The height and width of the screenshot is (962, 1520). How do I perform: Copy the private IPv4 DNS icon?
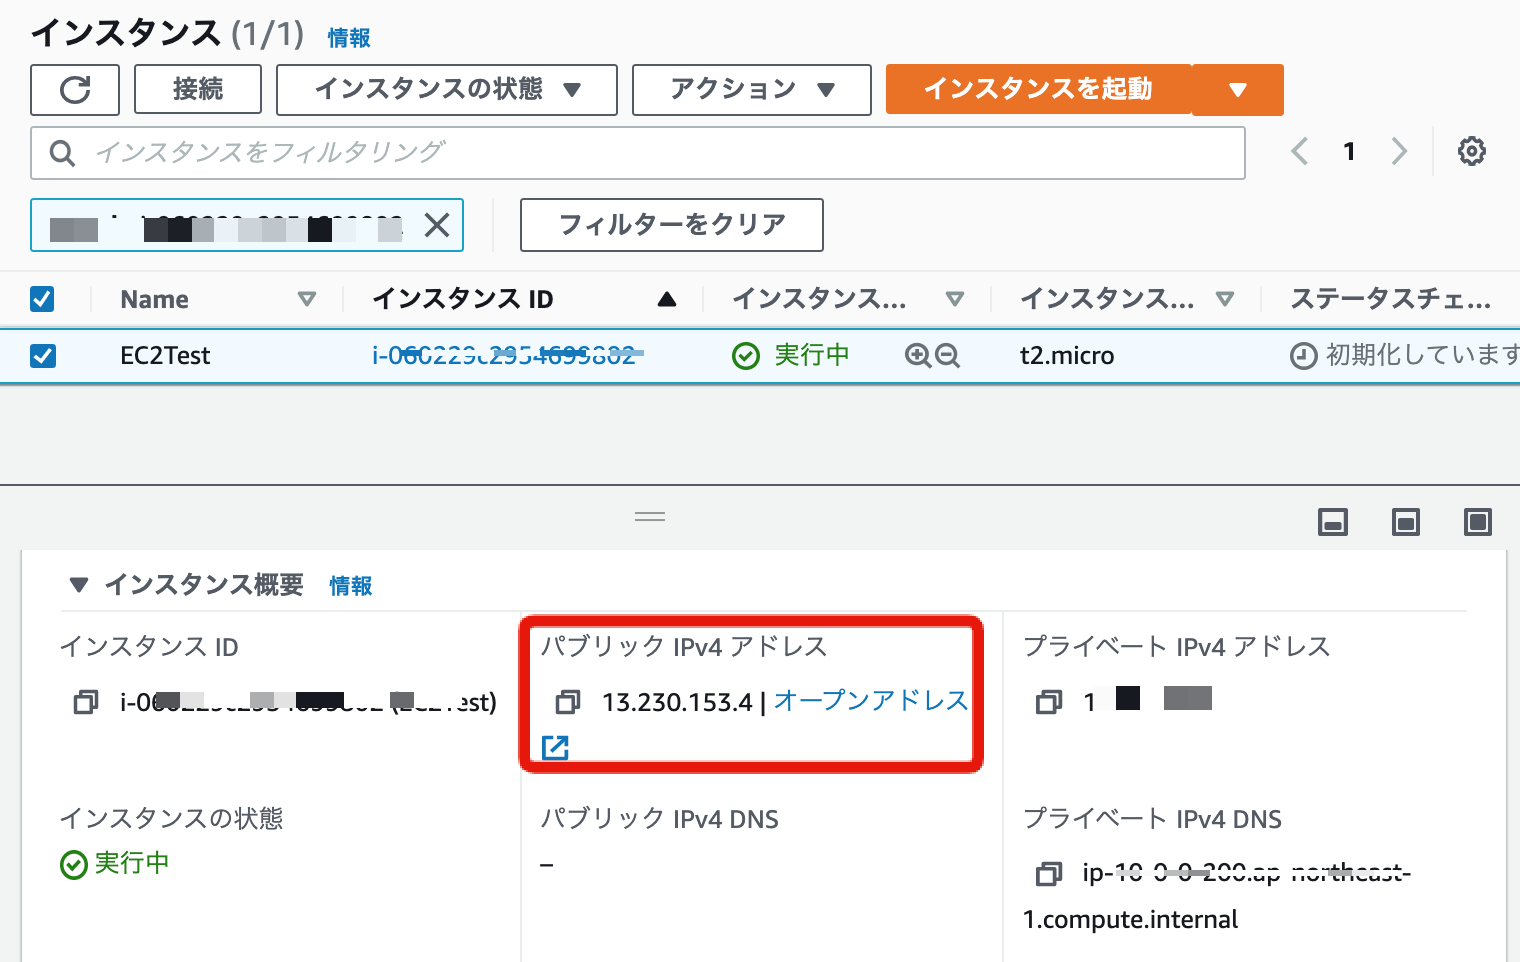[x=1049, y=874]
